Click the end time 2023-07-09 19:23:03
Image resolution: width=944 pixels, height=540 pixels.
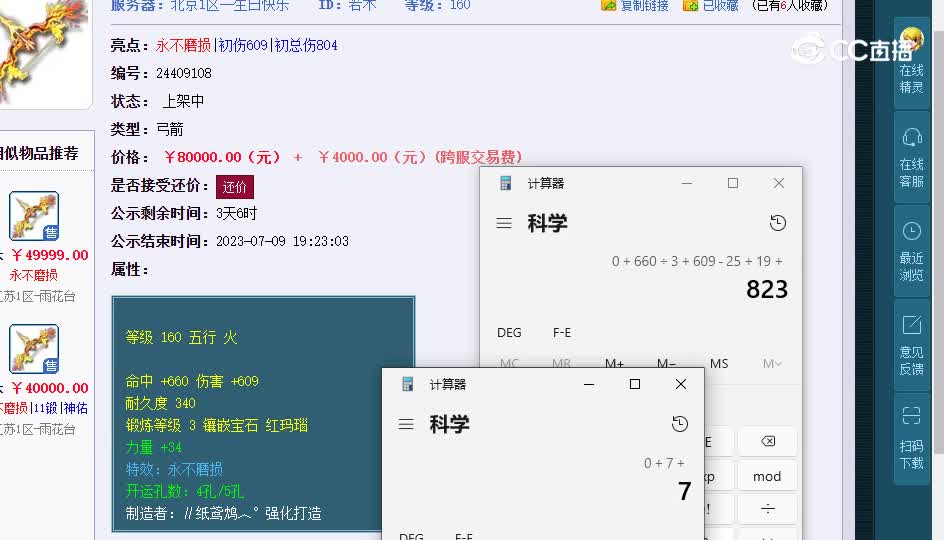(282, 241)
